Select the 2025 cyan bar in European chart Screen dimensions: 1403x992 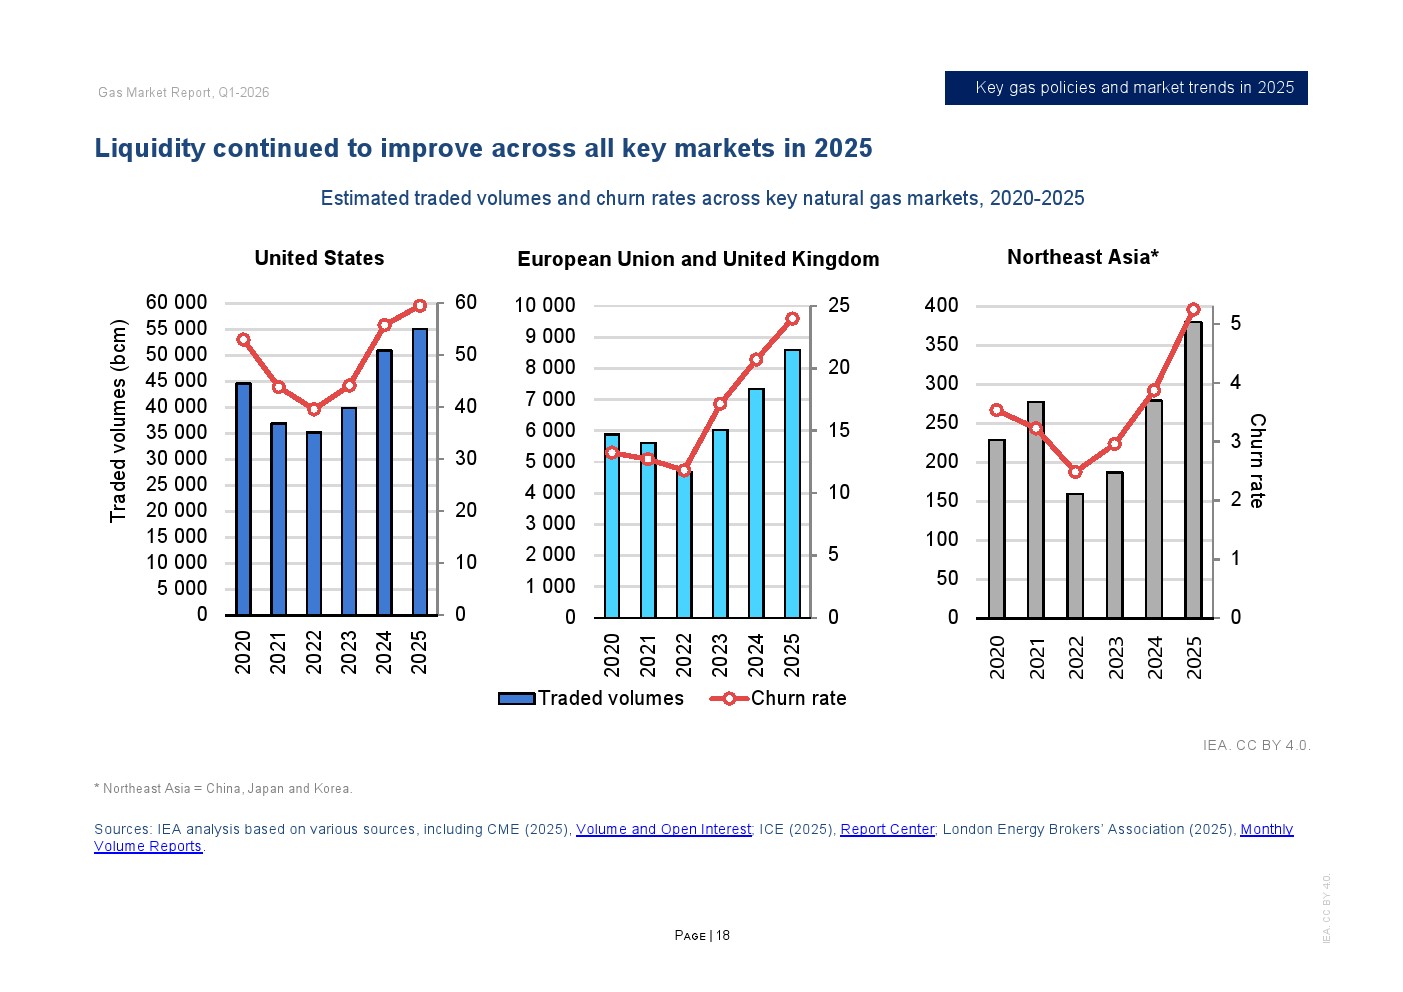click(792, 484)
